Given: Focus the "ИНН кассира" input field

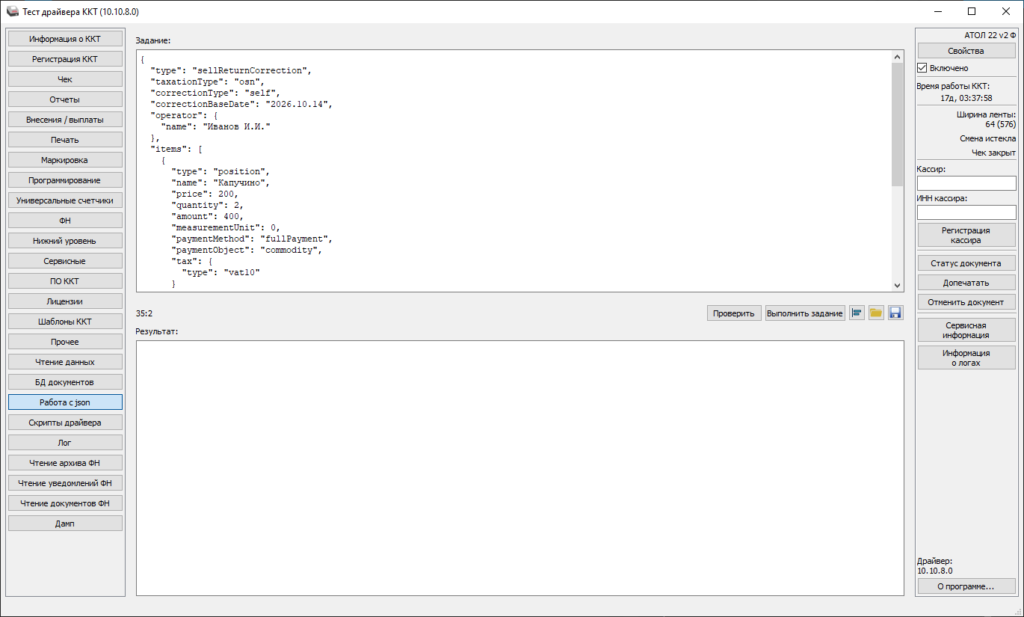Looking at the screenshot, I should (x=967, y=213).
